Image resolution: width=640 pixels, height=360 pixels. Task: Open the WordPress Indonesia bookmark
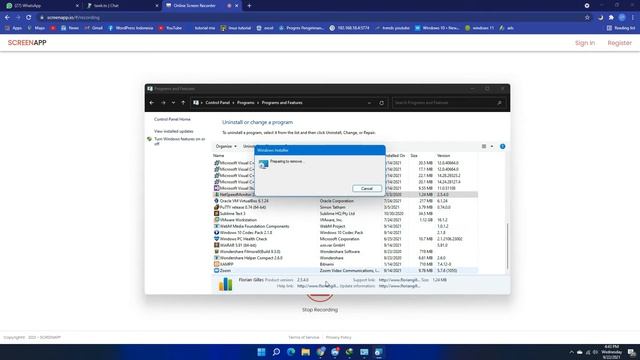[131, 28]
